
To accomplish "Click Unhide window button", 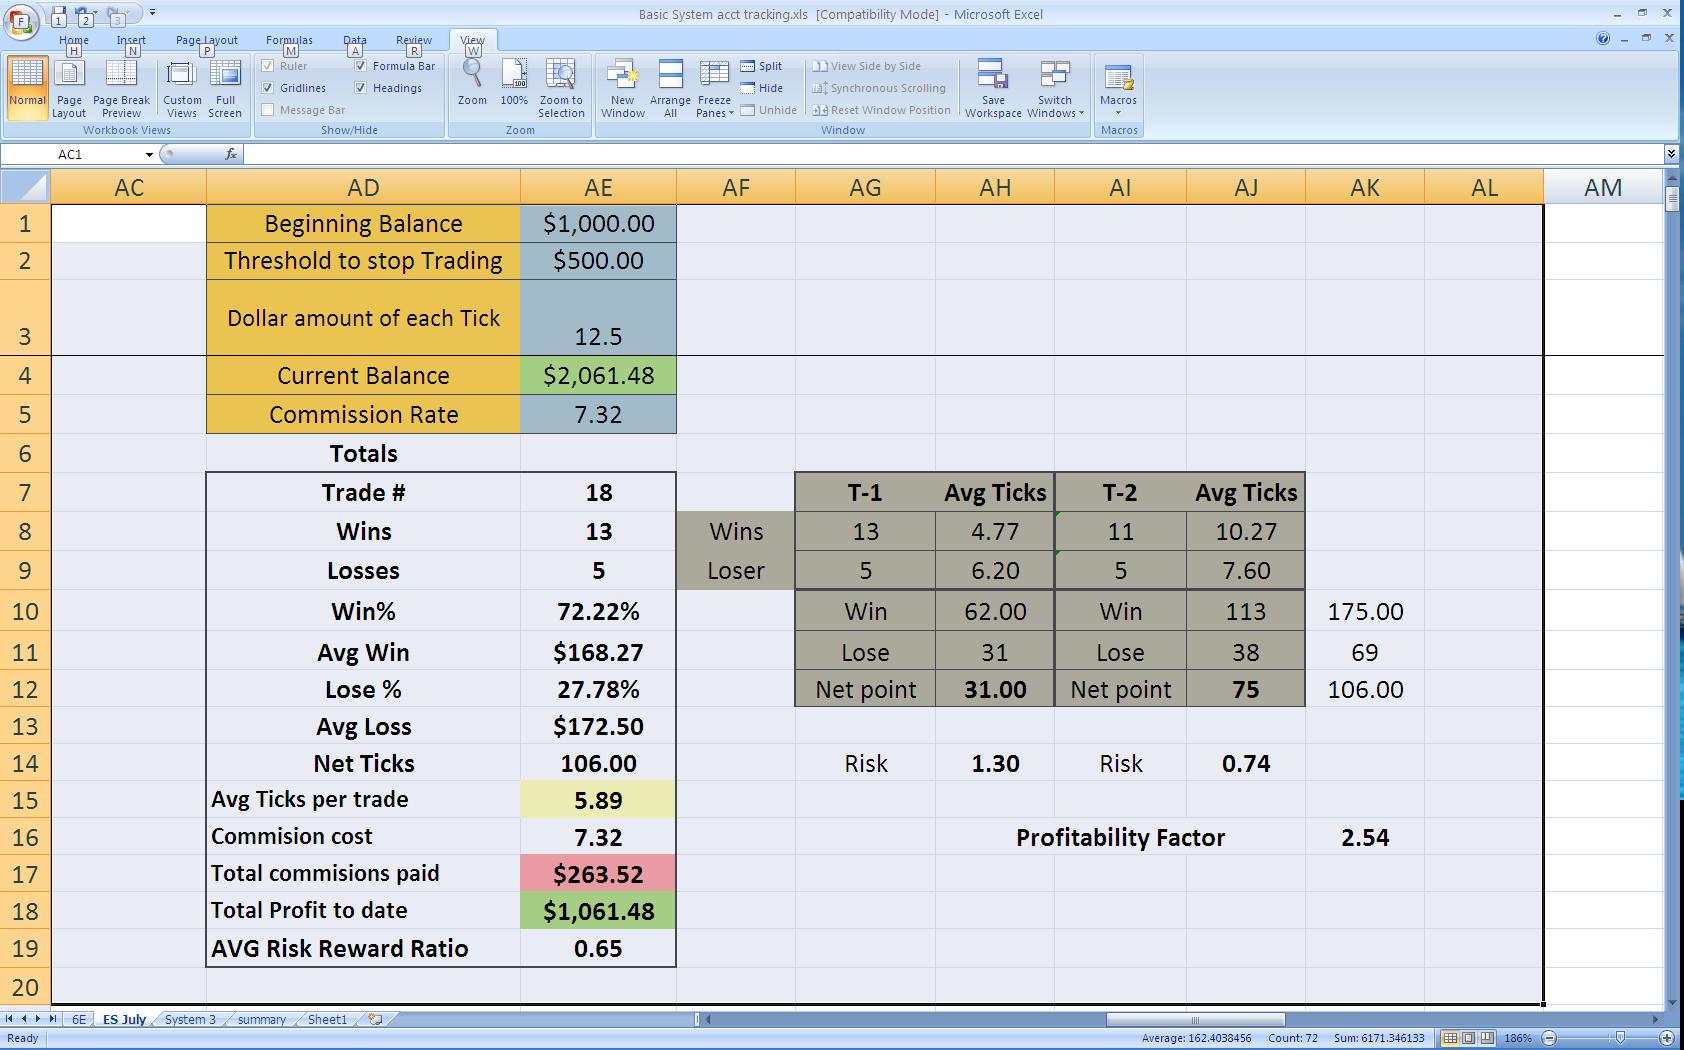I will pyautogui.click(x=769, y=110).
